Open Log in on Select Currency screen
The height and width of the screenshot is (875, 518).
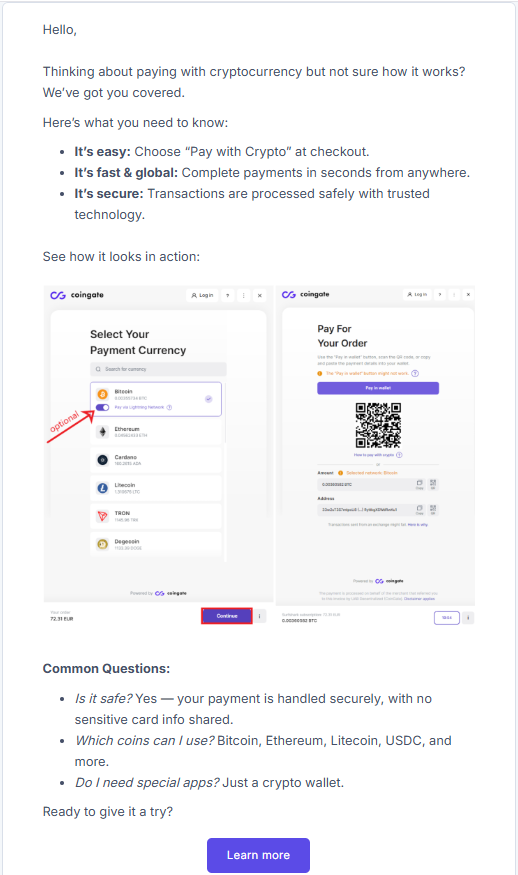coord(202,295)
